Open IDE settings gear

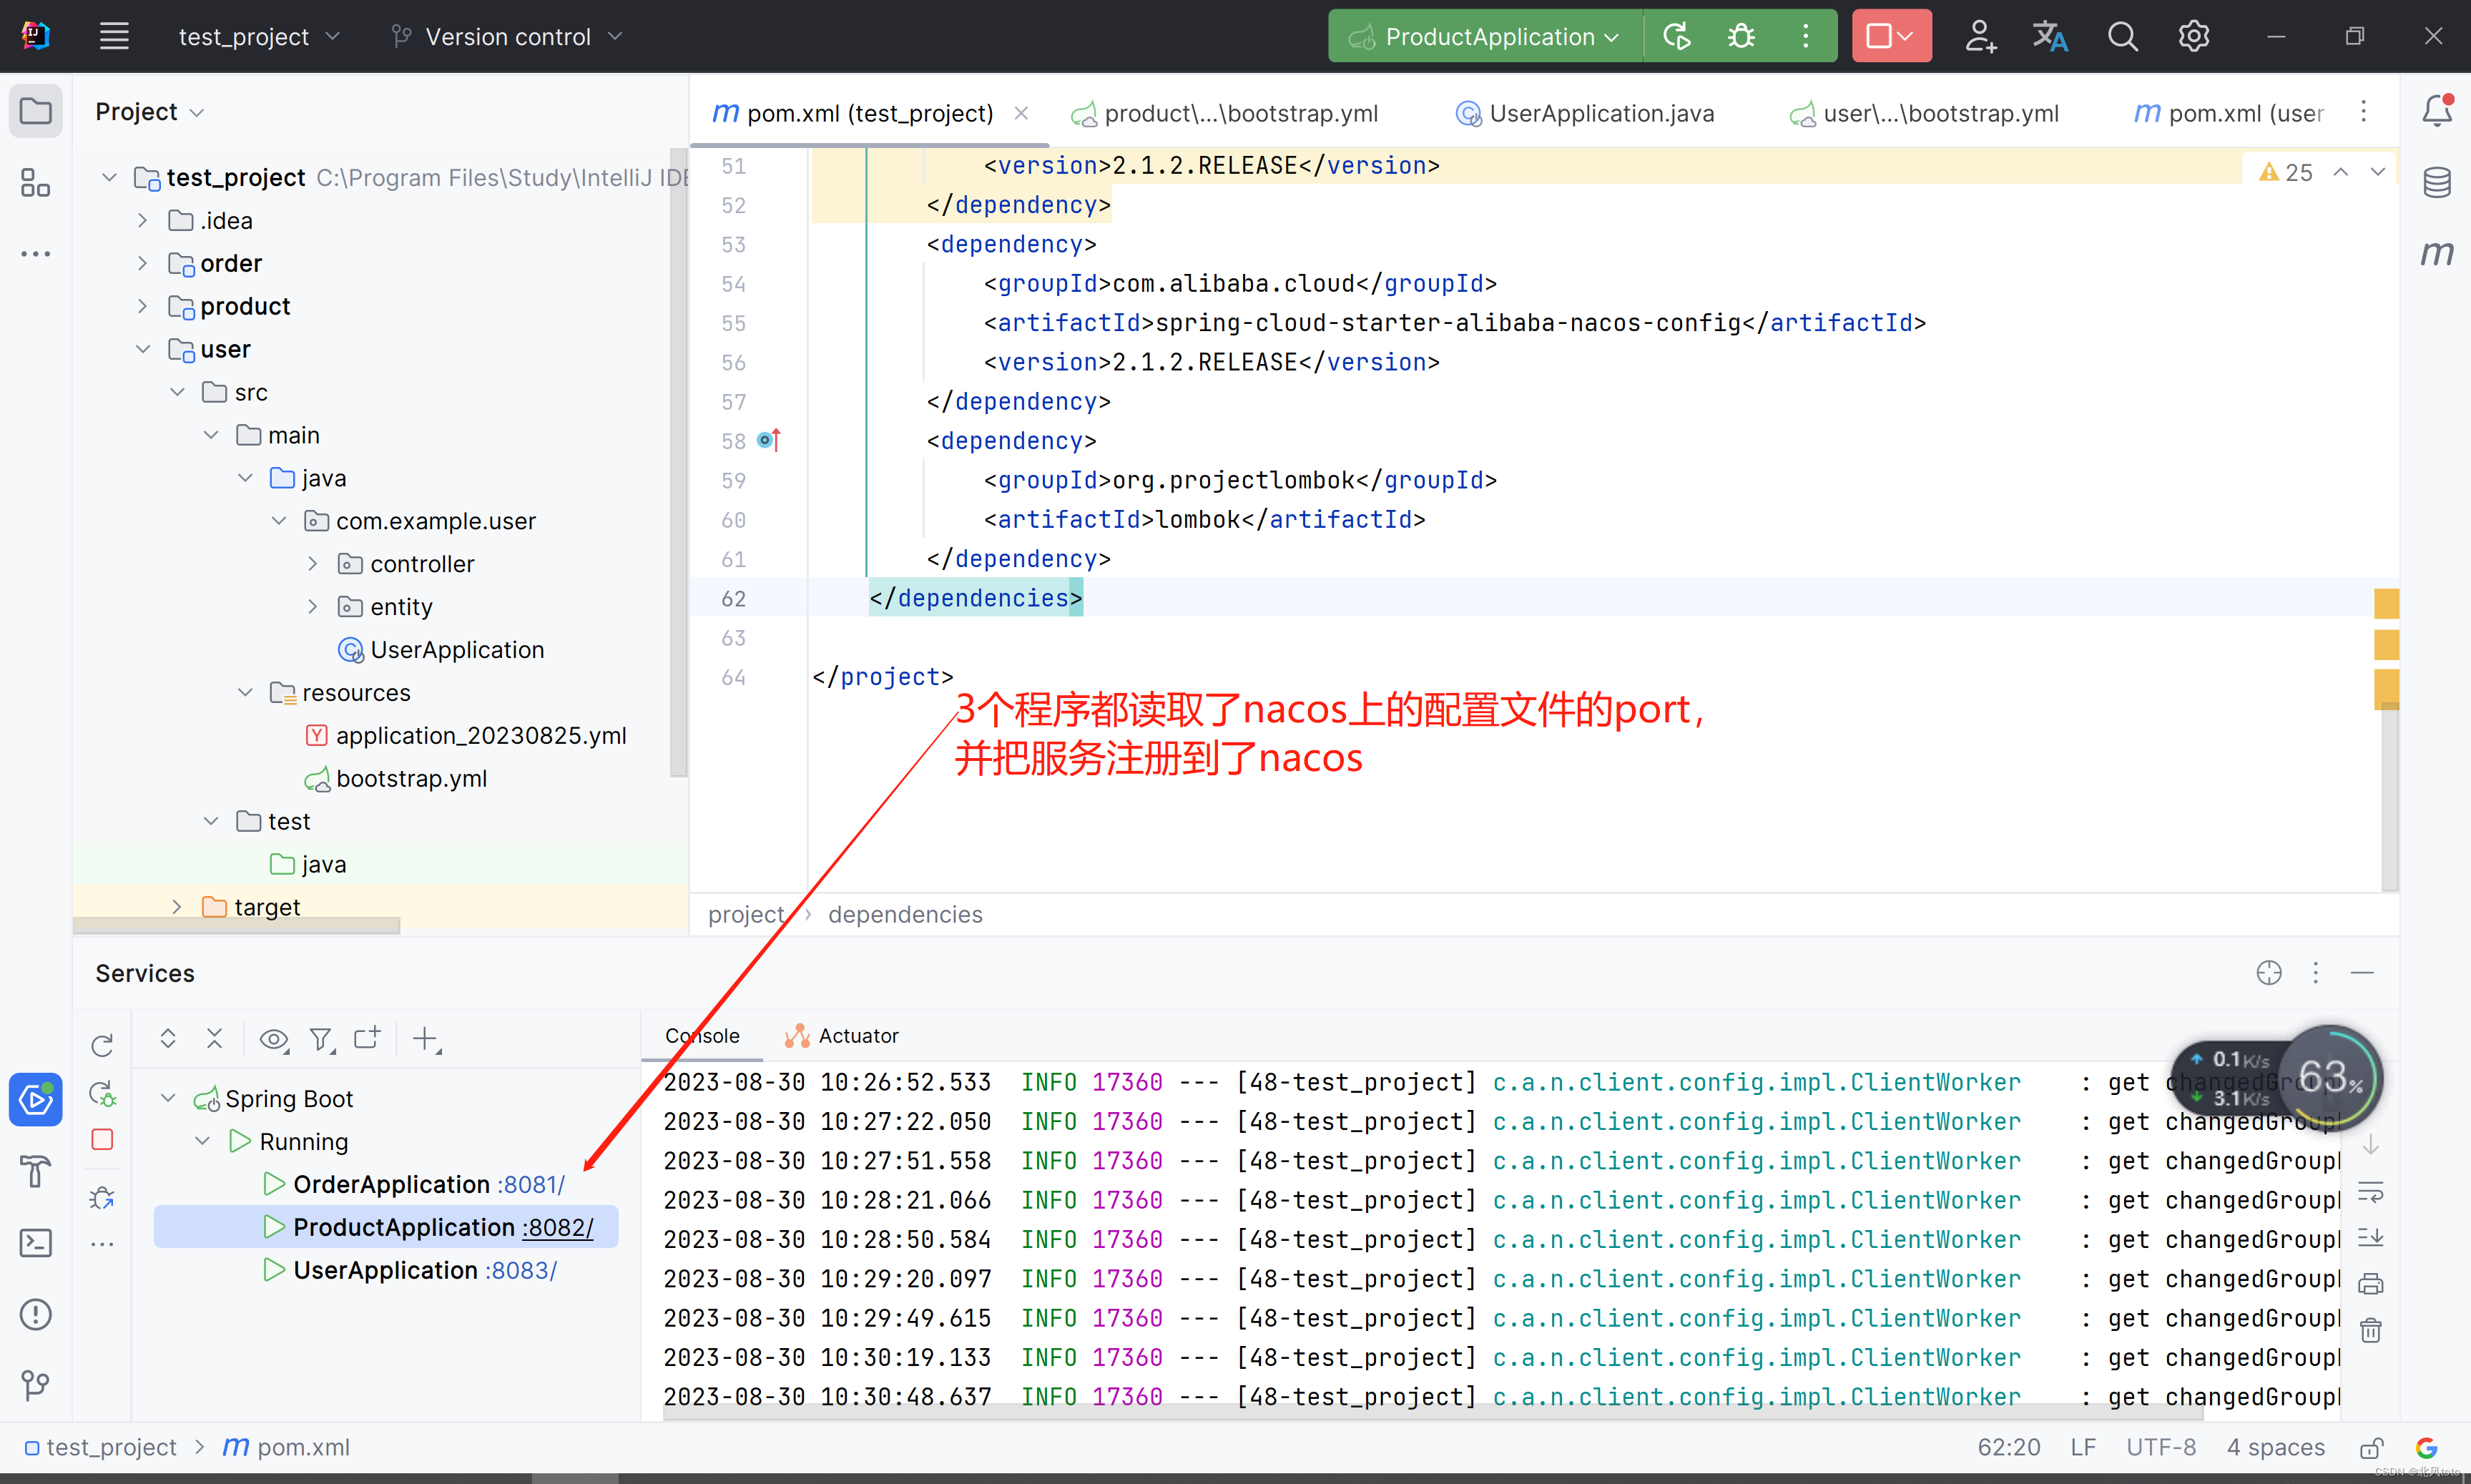coord(2194,36)
